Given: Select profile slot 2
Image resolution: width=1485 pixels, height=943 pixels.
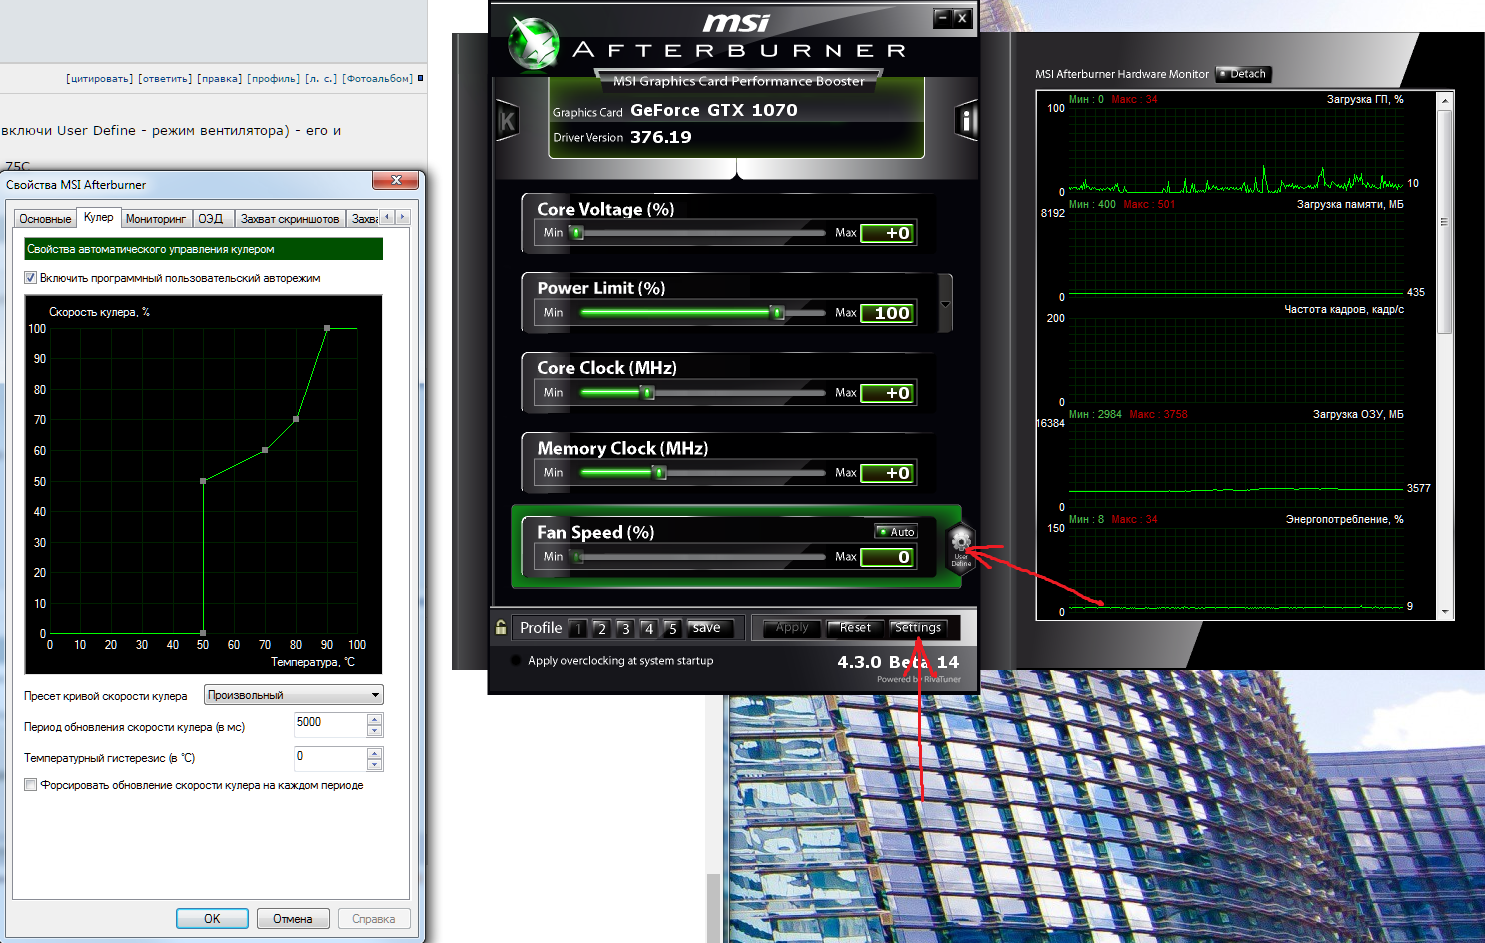Looking at the screenshot, I should pos(601,628).
